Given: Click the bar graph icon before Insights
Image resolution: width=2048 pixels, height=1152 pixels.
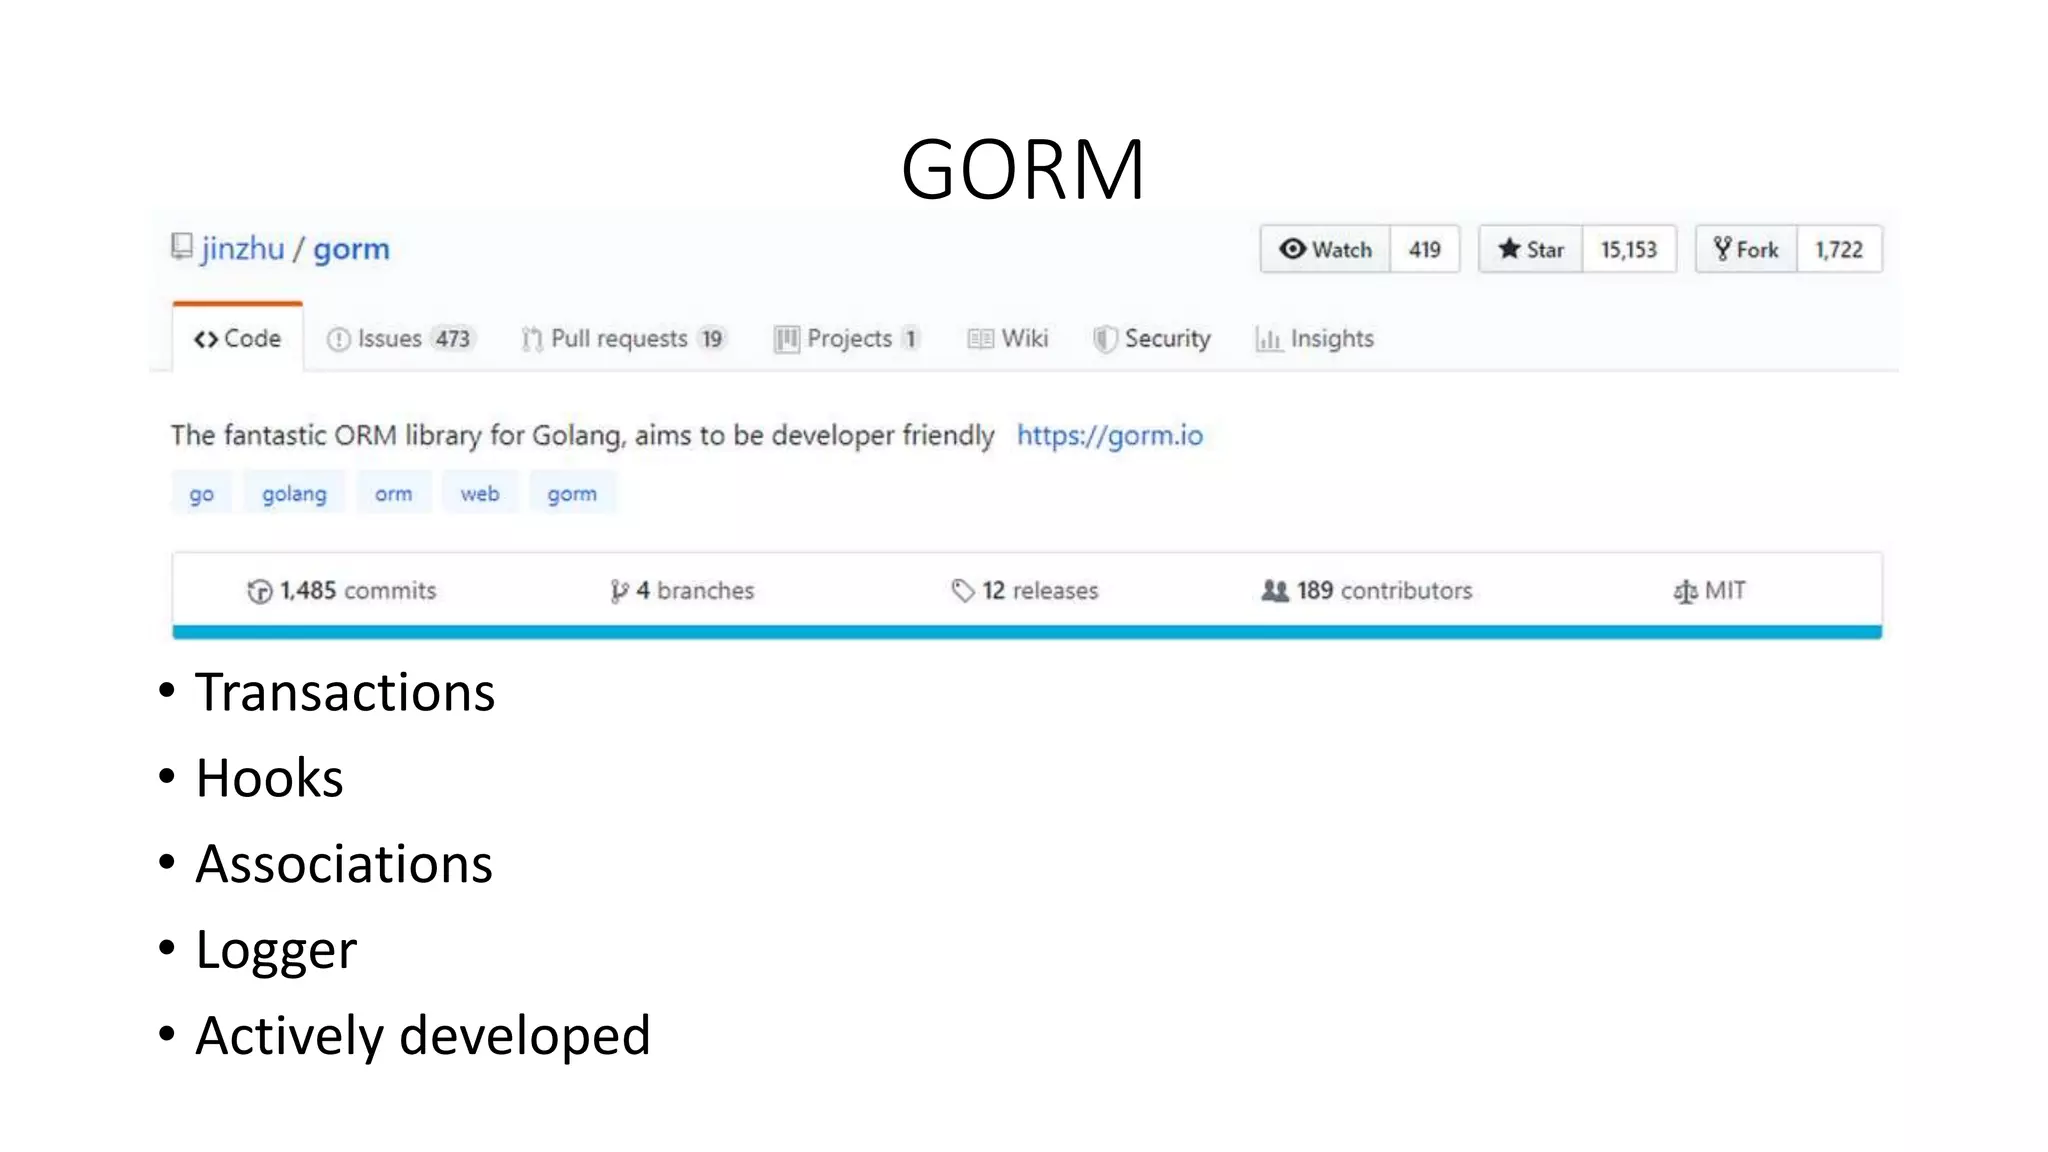Looking at the screenshot, I should point(1268,340).
